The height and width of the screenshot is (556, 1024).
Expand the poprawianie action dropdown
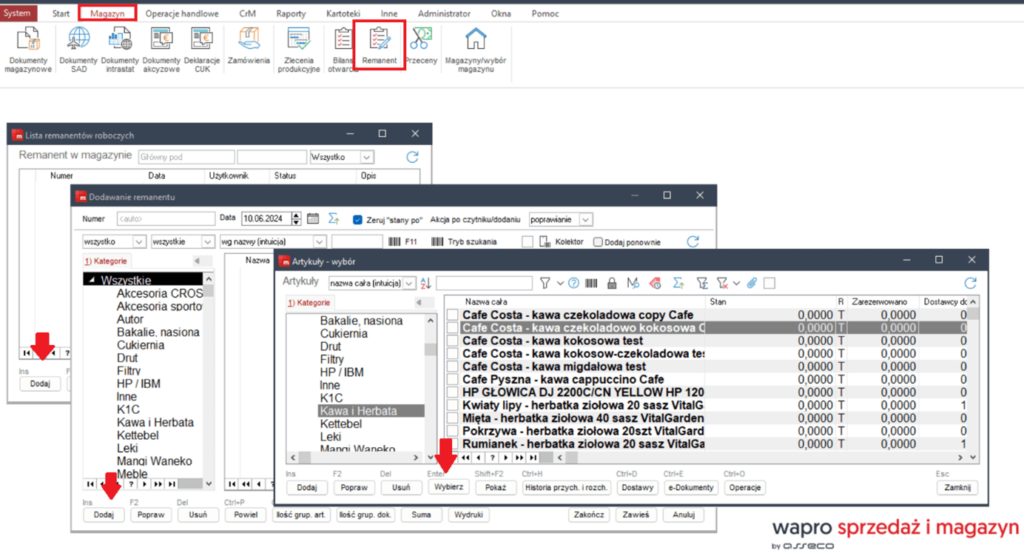pos(586,219)
